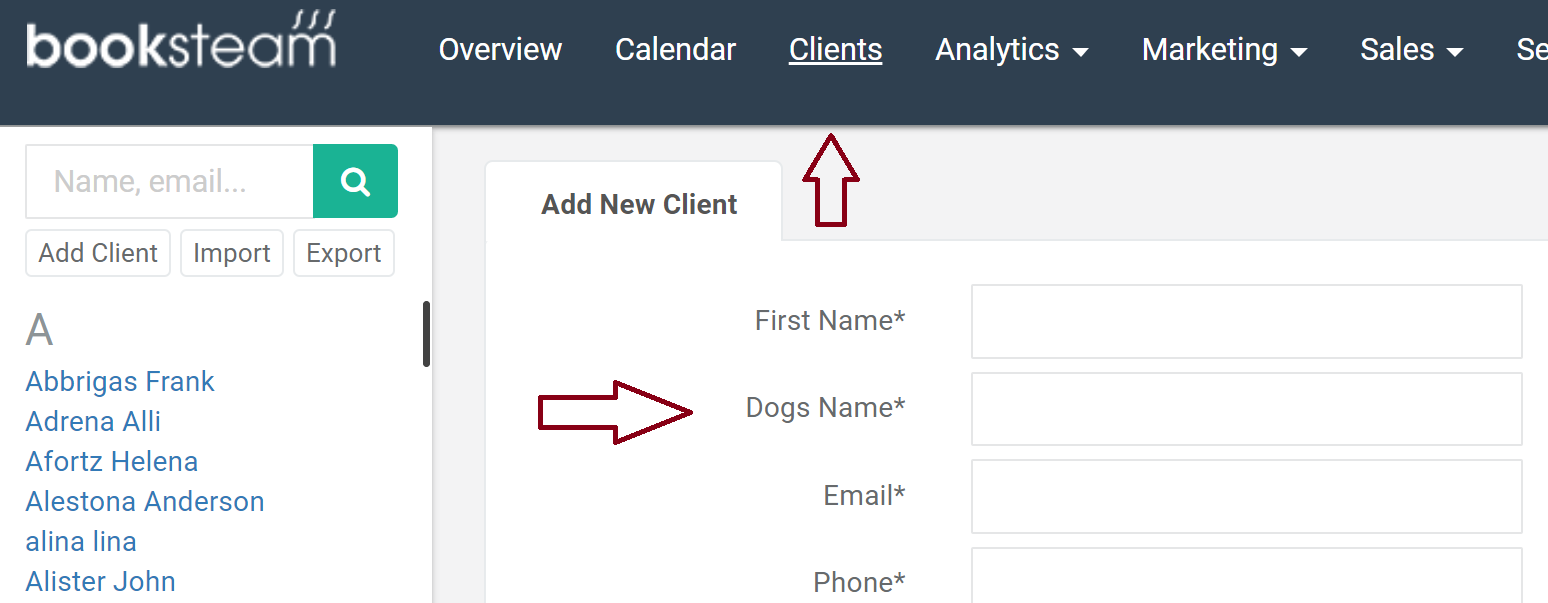Open client Abbrigas Frank

point(119,381)
